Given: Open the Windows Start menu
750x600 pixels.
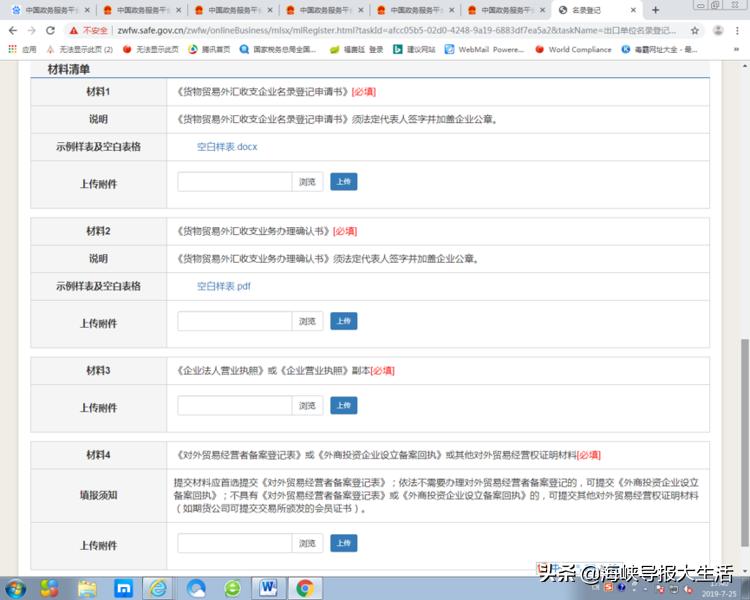Looking at the screenshot, I should coord(15,589).
